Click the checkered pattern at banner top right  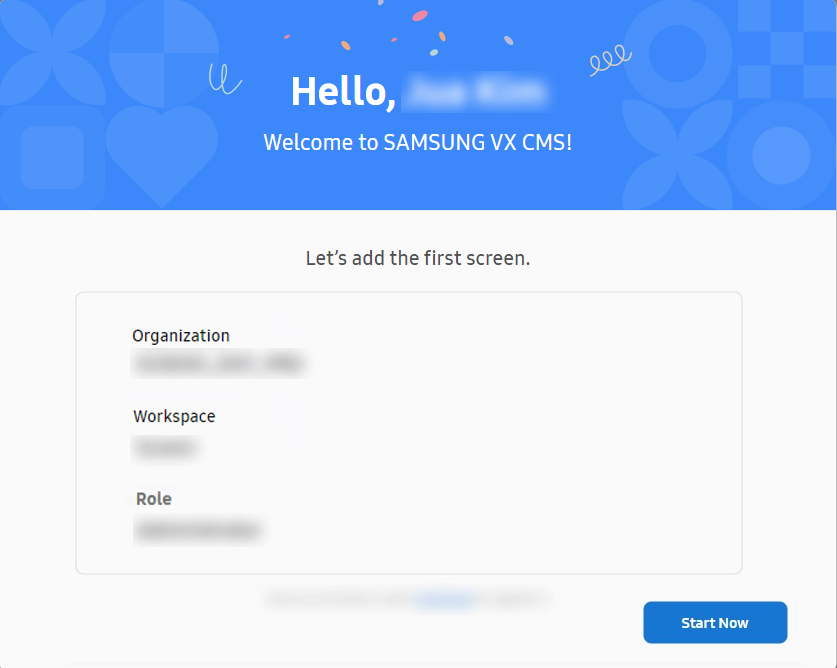point(786,49)
